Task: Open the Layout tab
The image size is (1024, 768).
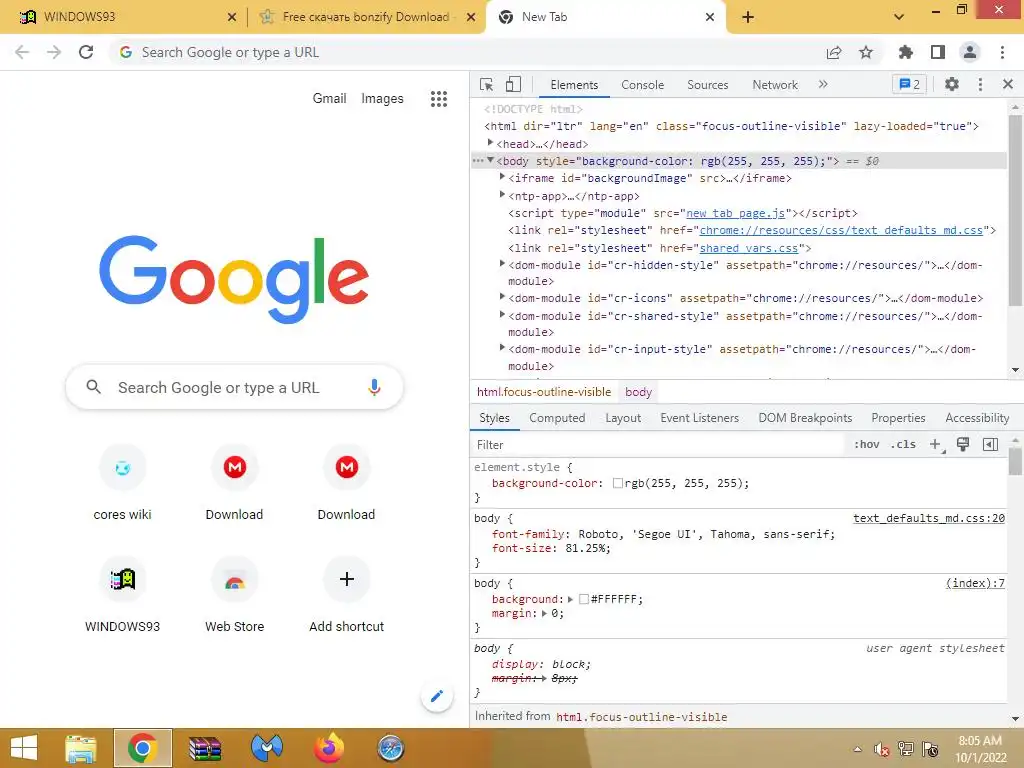Action: [x=623, y=418]
